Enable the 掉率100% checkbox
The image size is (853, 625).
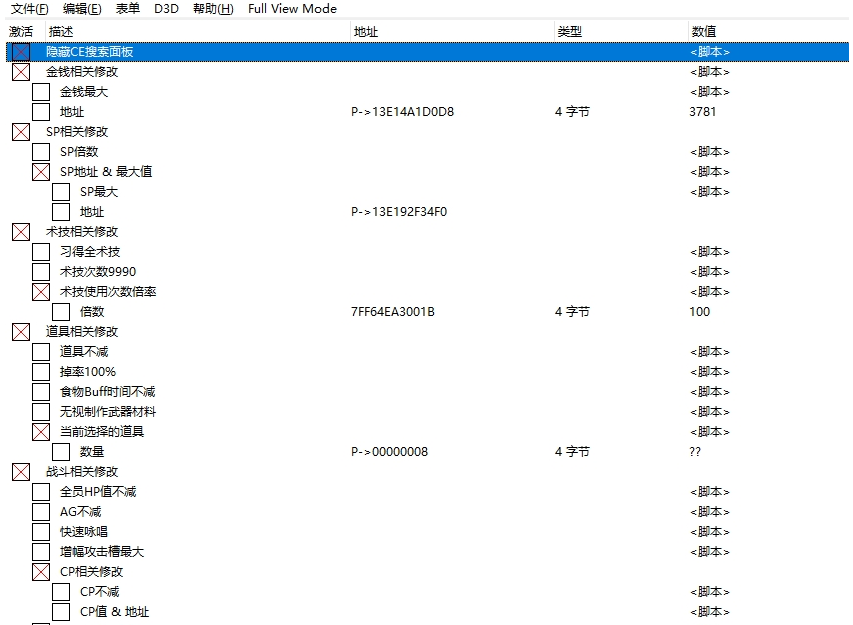pyautogui.click(x=39, y=371)
